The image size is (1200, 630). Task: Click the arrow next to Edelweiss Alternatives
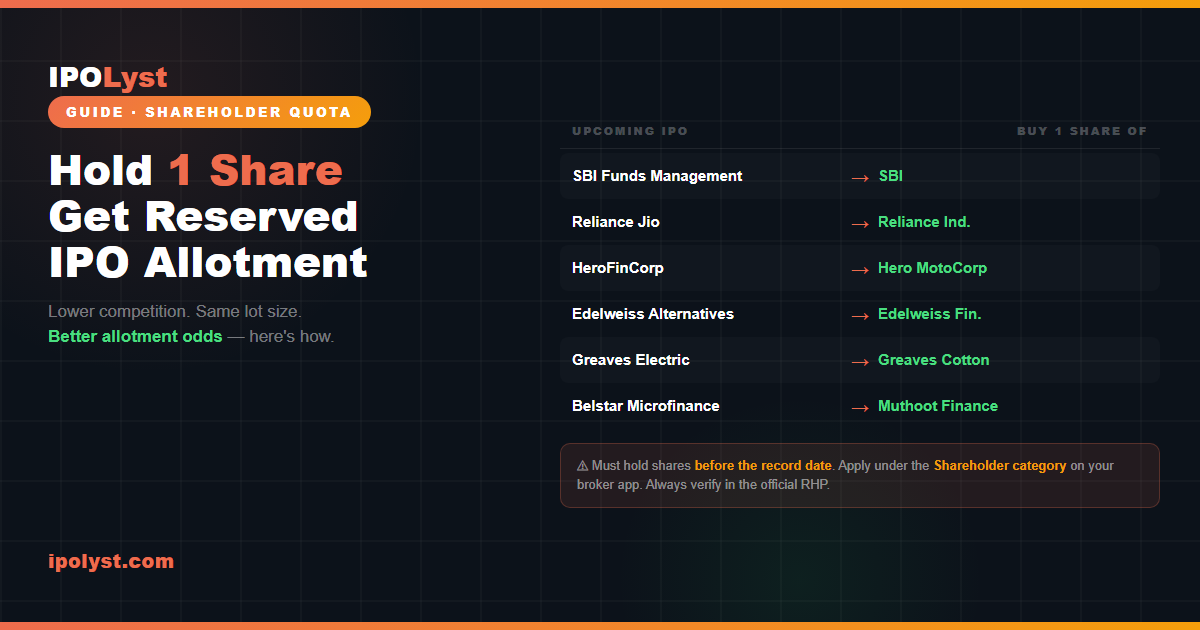tap(859, 315)
